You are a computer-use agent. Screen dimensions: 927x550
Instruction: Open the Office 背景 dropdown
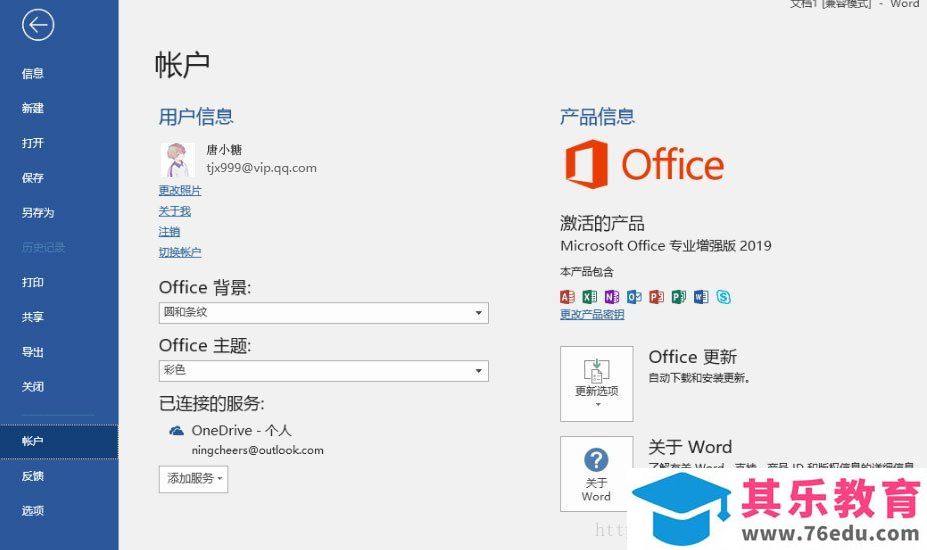point(323,313)
